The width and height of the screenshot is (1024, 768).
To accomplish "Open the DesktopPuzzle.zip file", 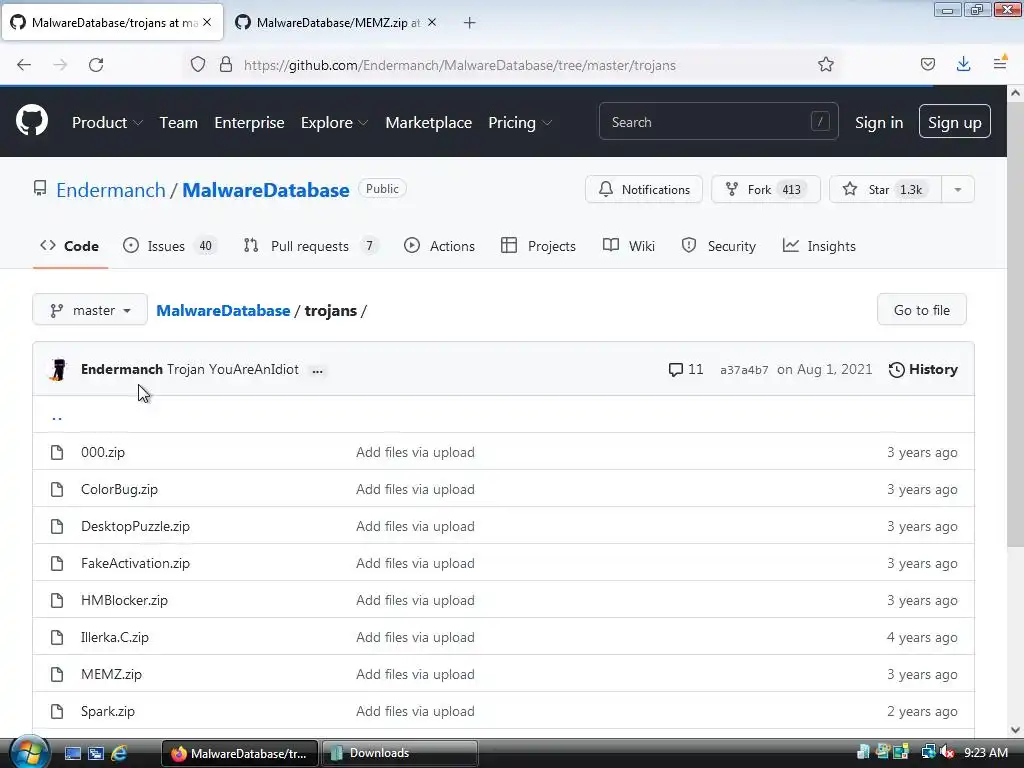I will click(135, 526).
